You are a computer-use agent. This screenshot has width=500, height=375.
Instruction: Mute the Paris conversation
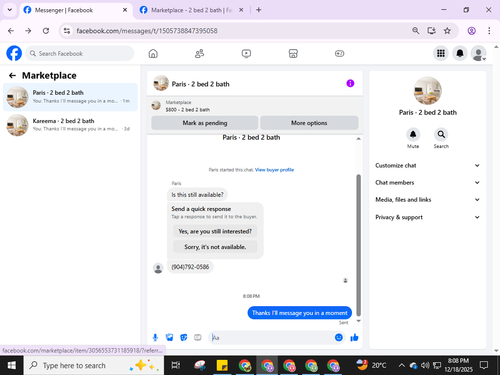click(413, 135)
